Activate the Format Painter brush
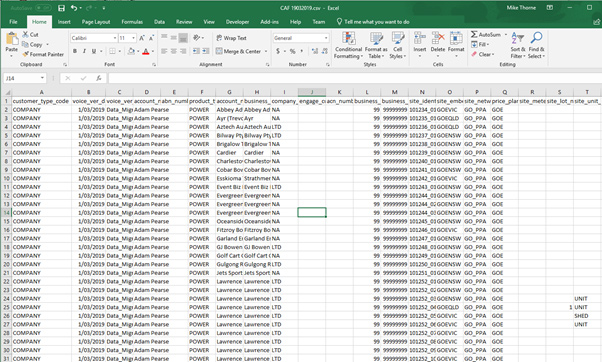This screenshot has width=602, height=362. (x=25, y=54)
